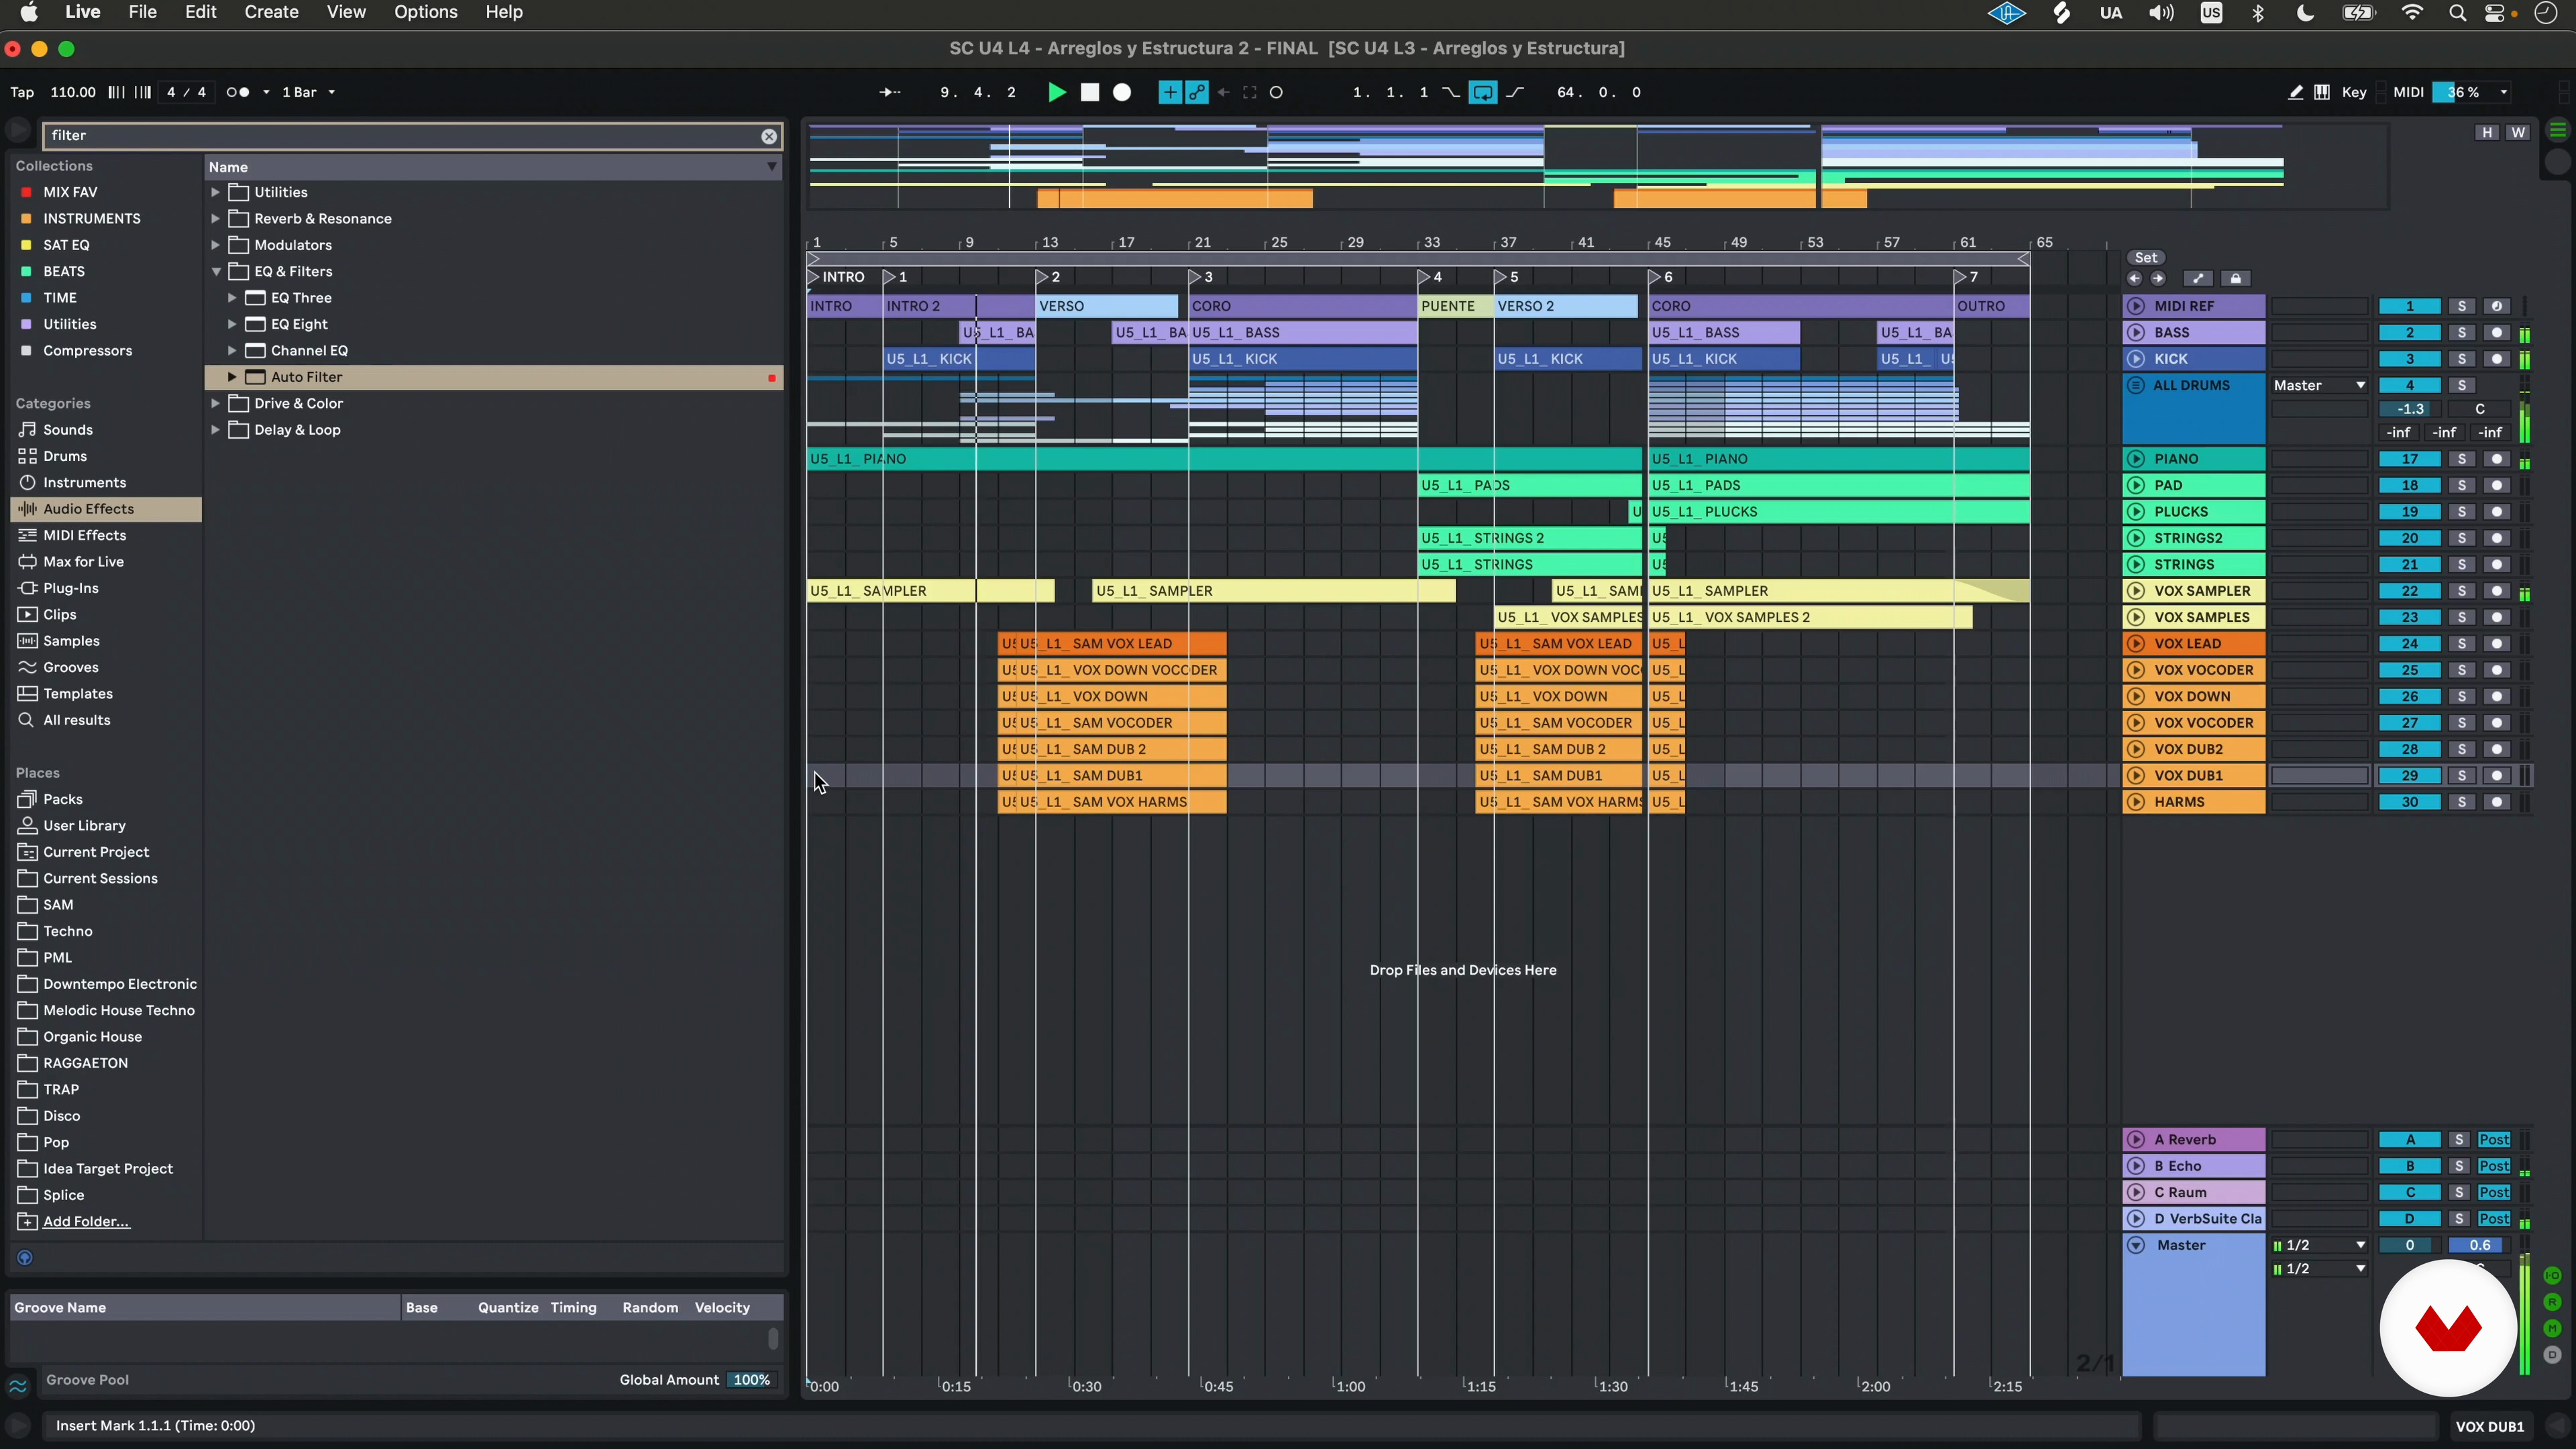
Task: Expand the Auto Filter folder
Action: tap(232, 377)
